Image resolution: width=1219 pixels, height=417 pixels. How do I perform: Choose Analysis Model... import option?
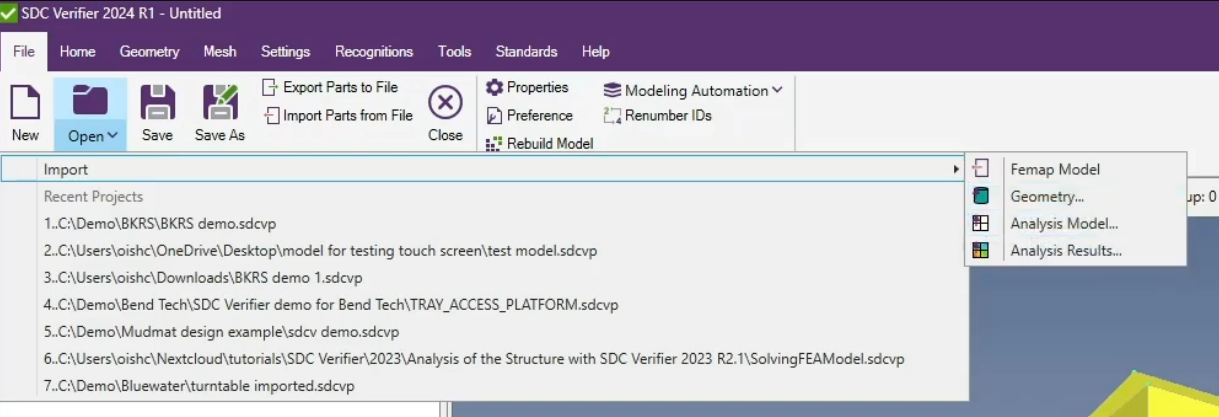click(1075, 223)
